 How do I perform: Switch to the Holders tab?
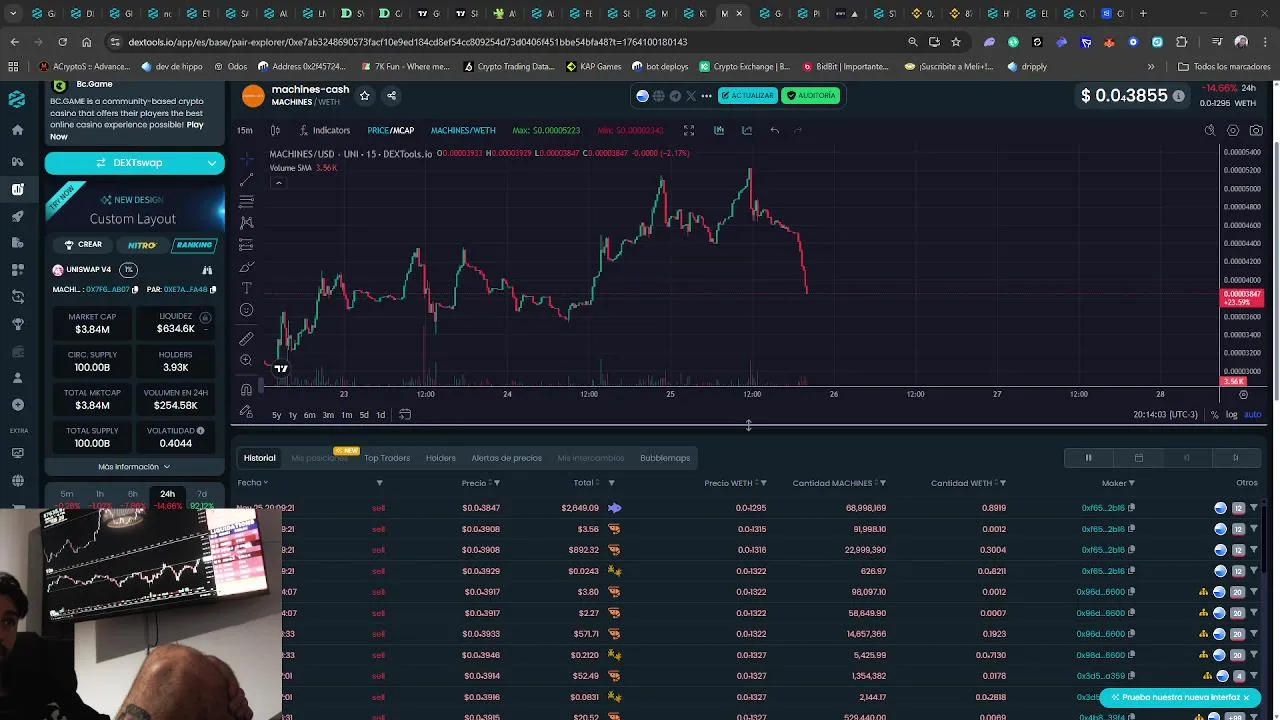[441, 458]
